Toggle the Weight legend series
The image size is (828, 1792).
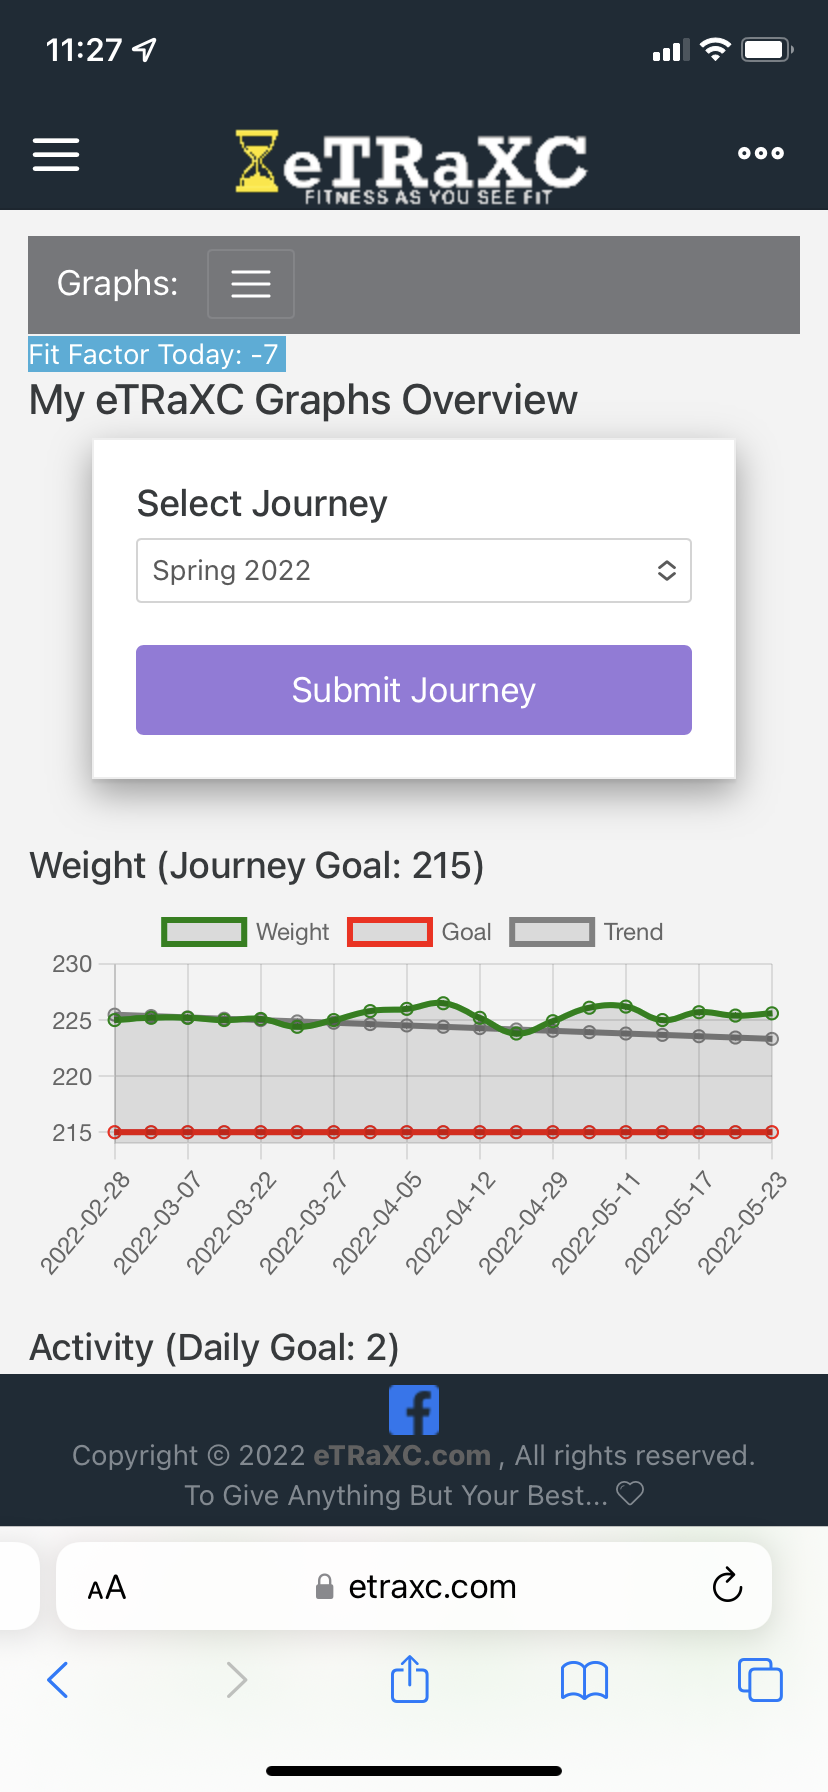tap(245, 932)
